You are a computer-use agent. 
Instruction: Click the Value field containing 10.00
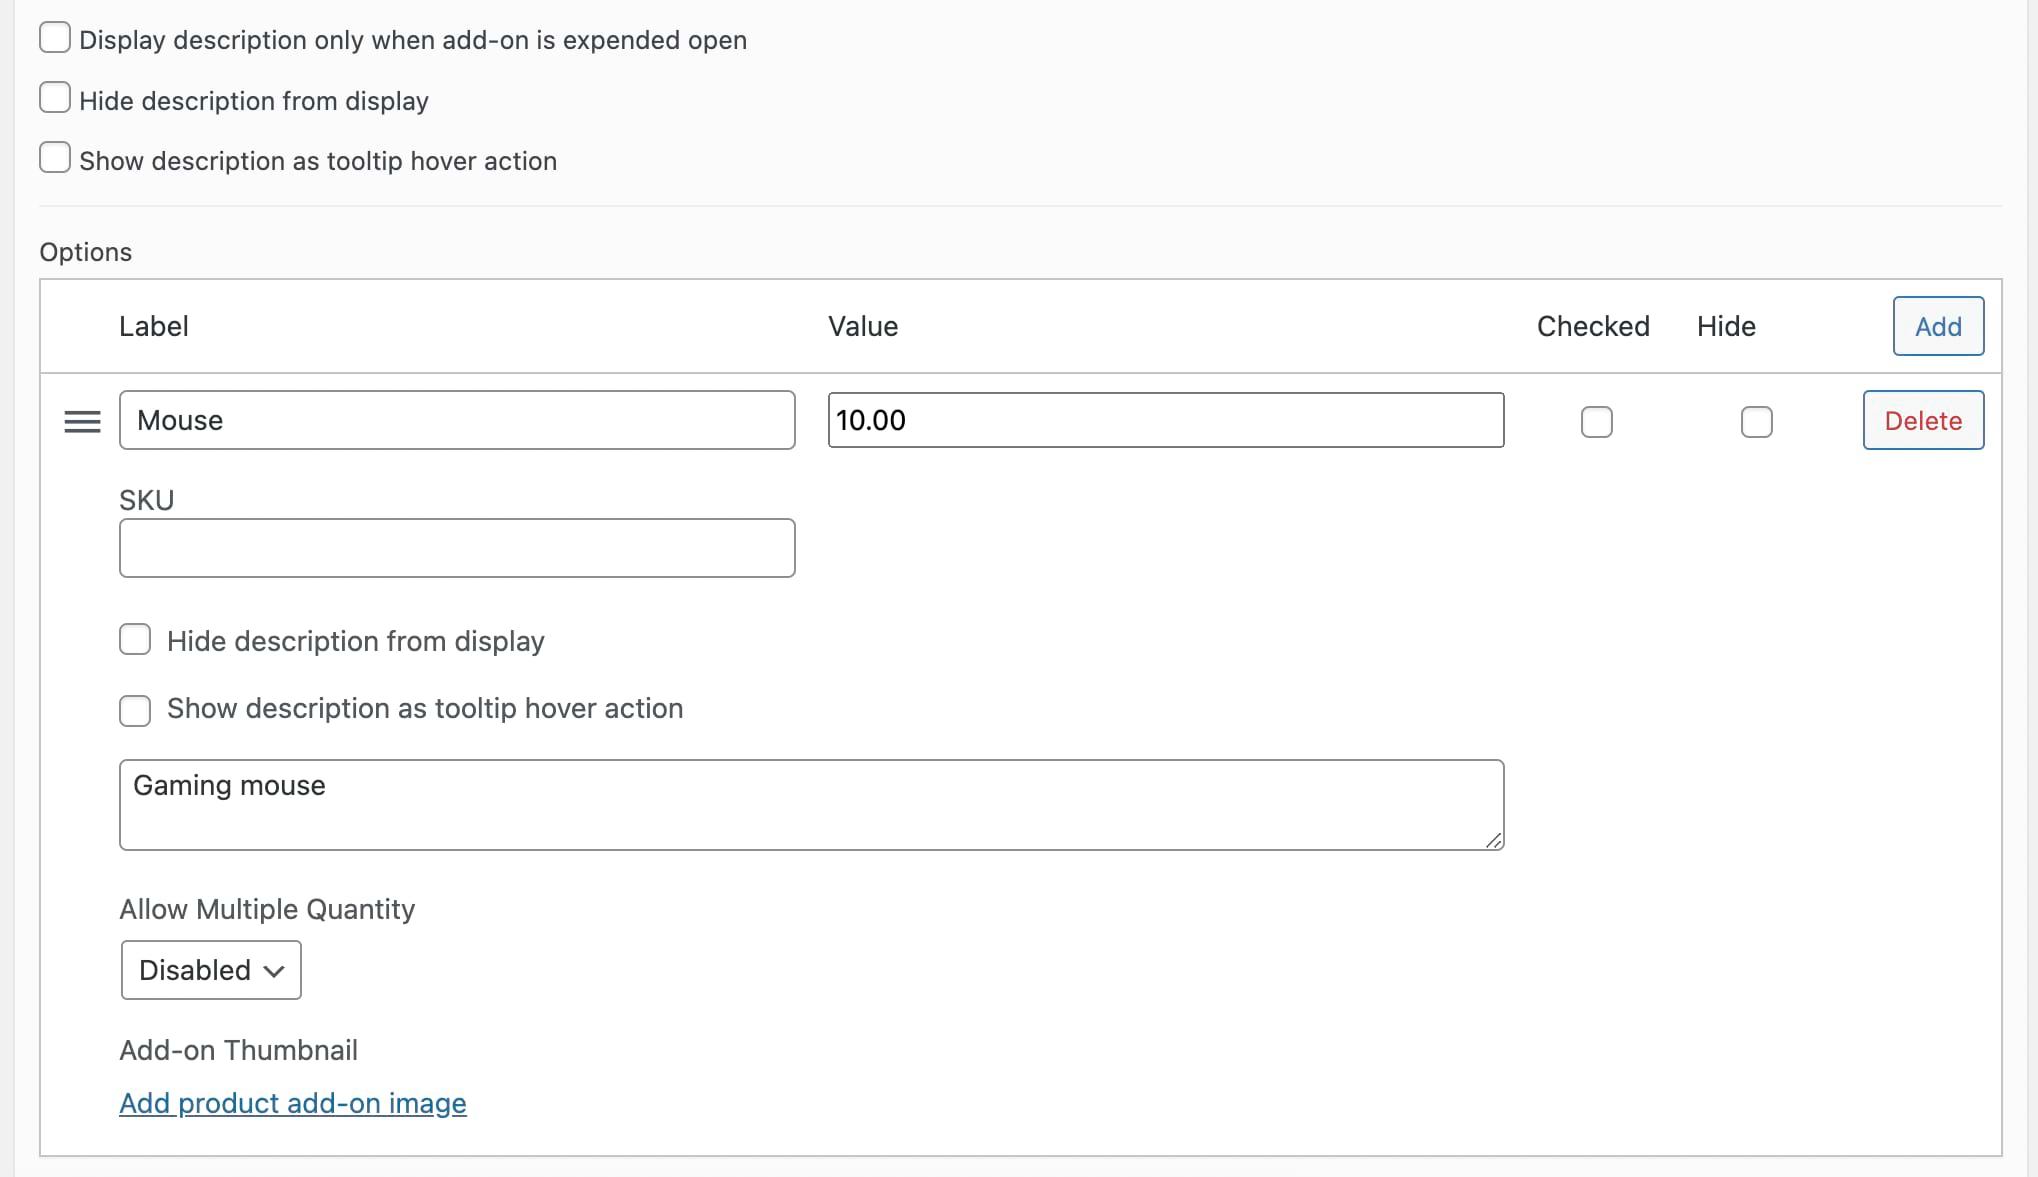[1165, 420]
